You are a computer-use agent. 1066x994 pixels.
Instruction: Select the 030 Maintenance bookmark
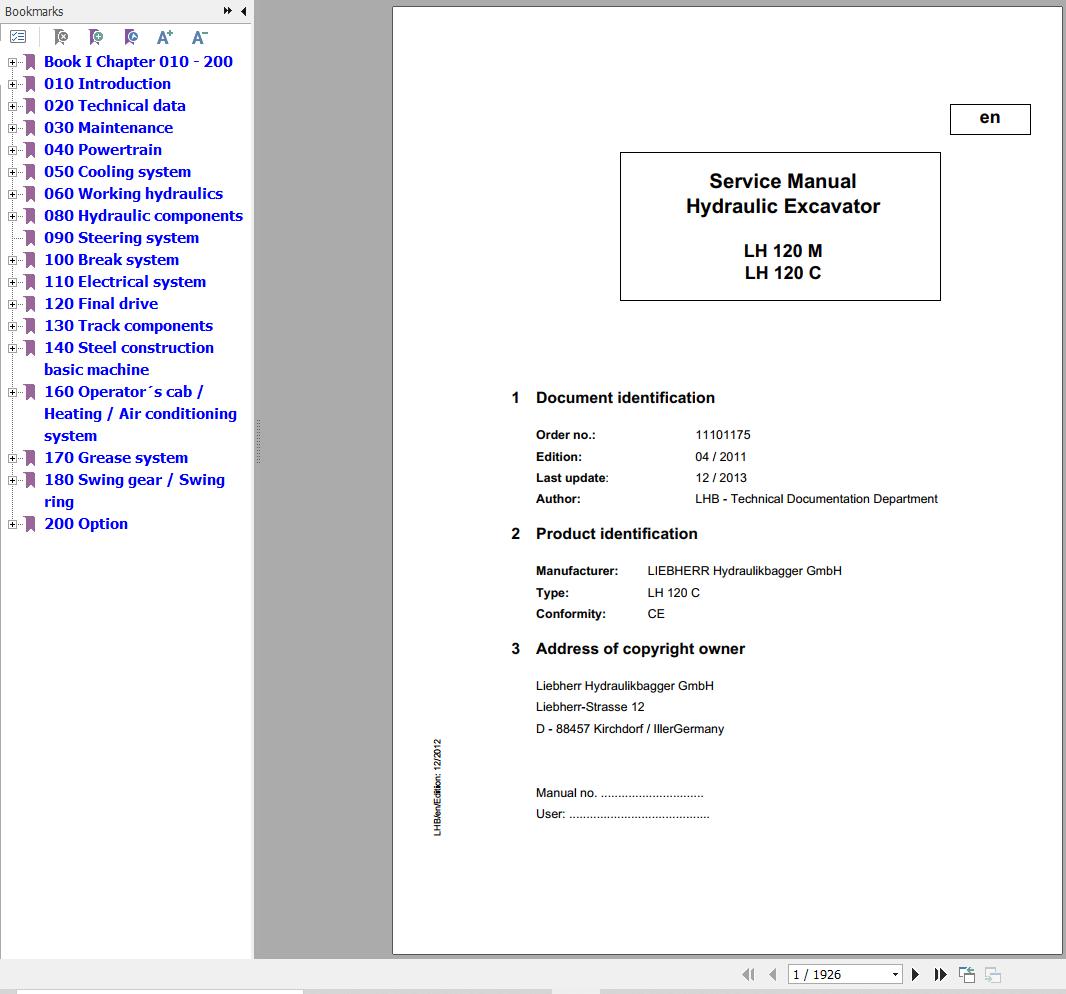(109, 128)
